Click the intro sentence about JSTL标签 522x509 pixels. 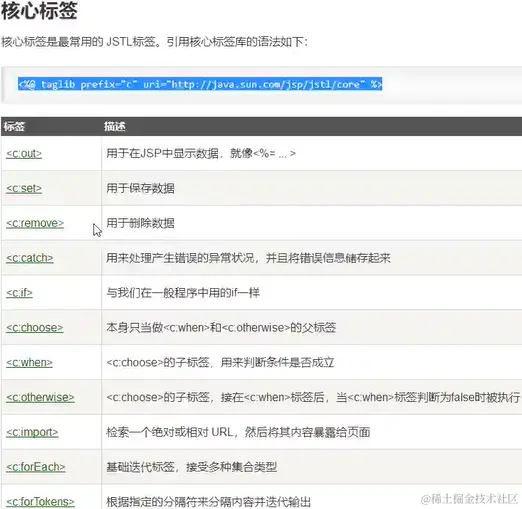(x=154, y=42)
